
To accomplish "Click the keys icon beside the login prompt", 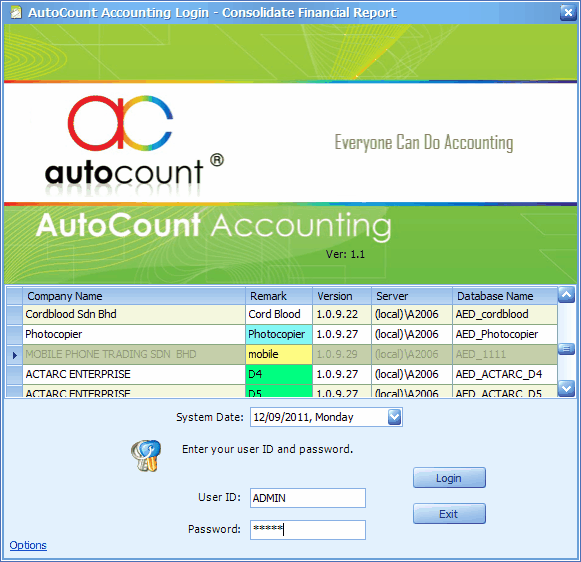I will pos(146,456).
